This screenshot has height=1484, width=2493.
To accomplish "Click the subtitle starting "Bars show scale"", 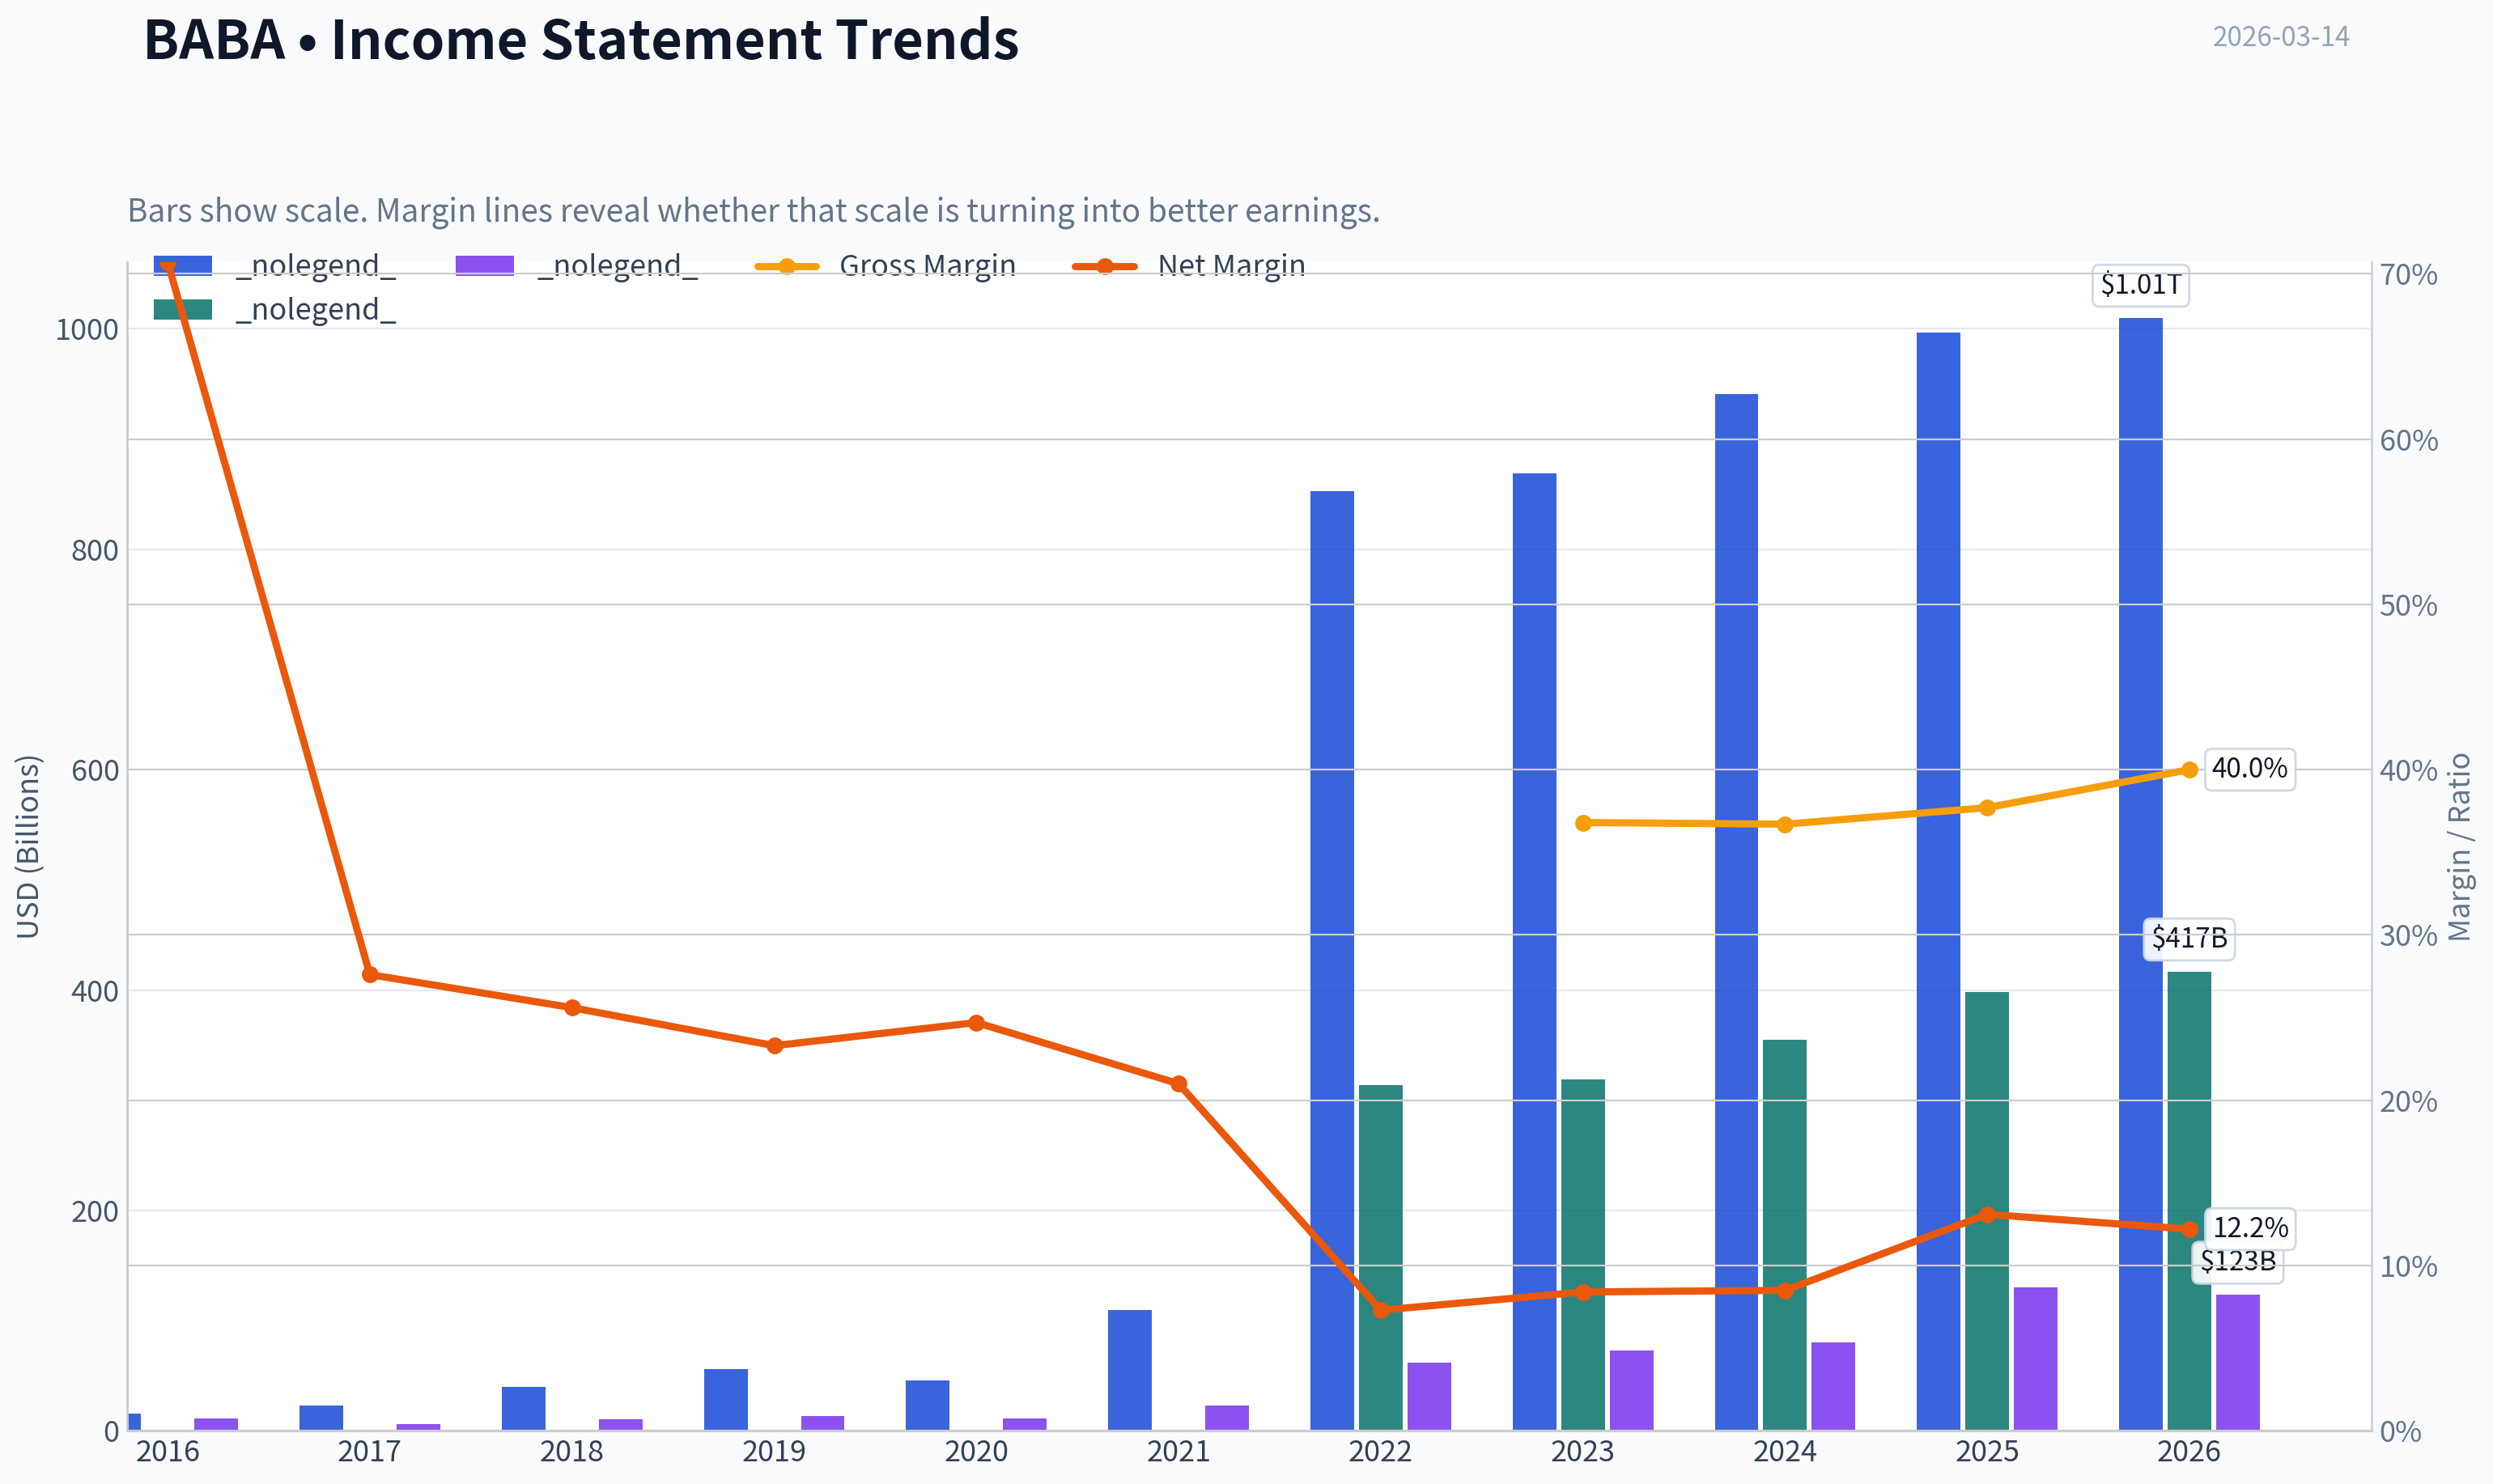I will (754, 211).
